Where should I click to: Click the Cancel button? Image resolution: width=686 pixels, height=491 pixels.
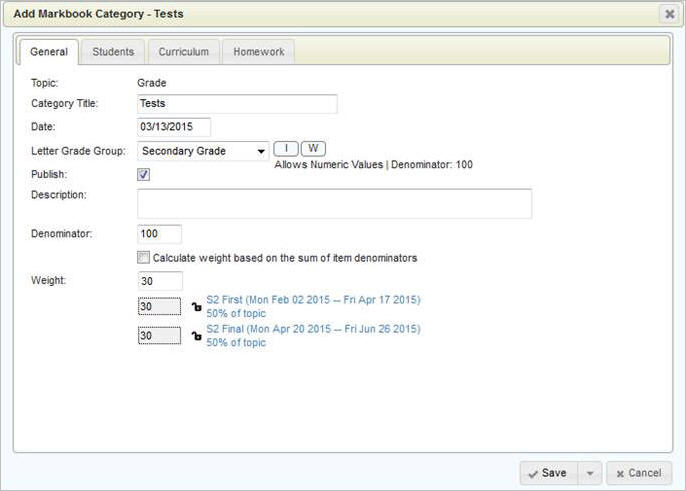638,473
